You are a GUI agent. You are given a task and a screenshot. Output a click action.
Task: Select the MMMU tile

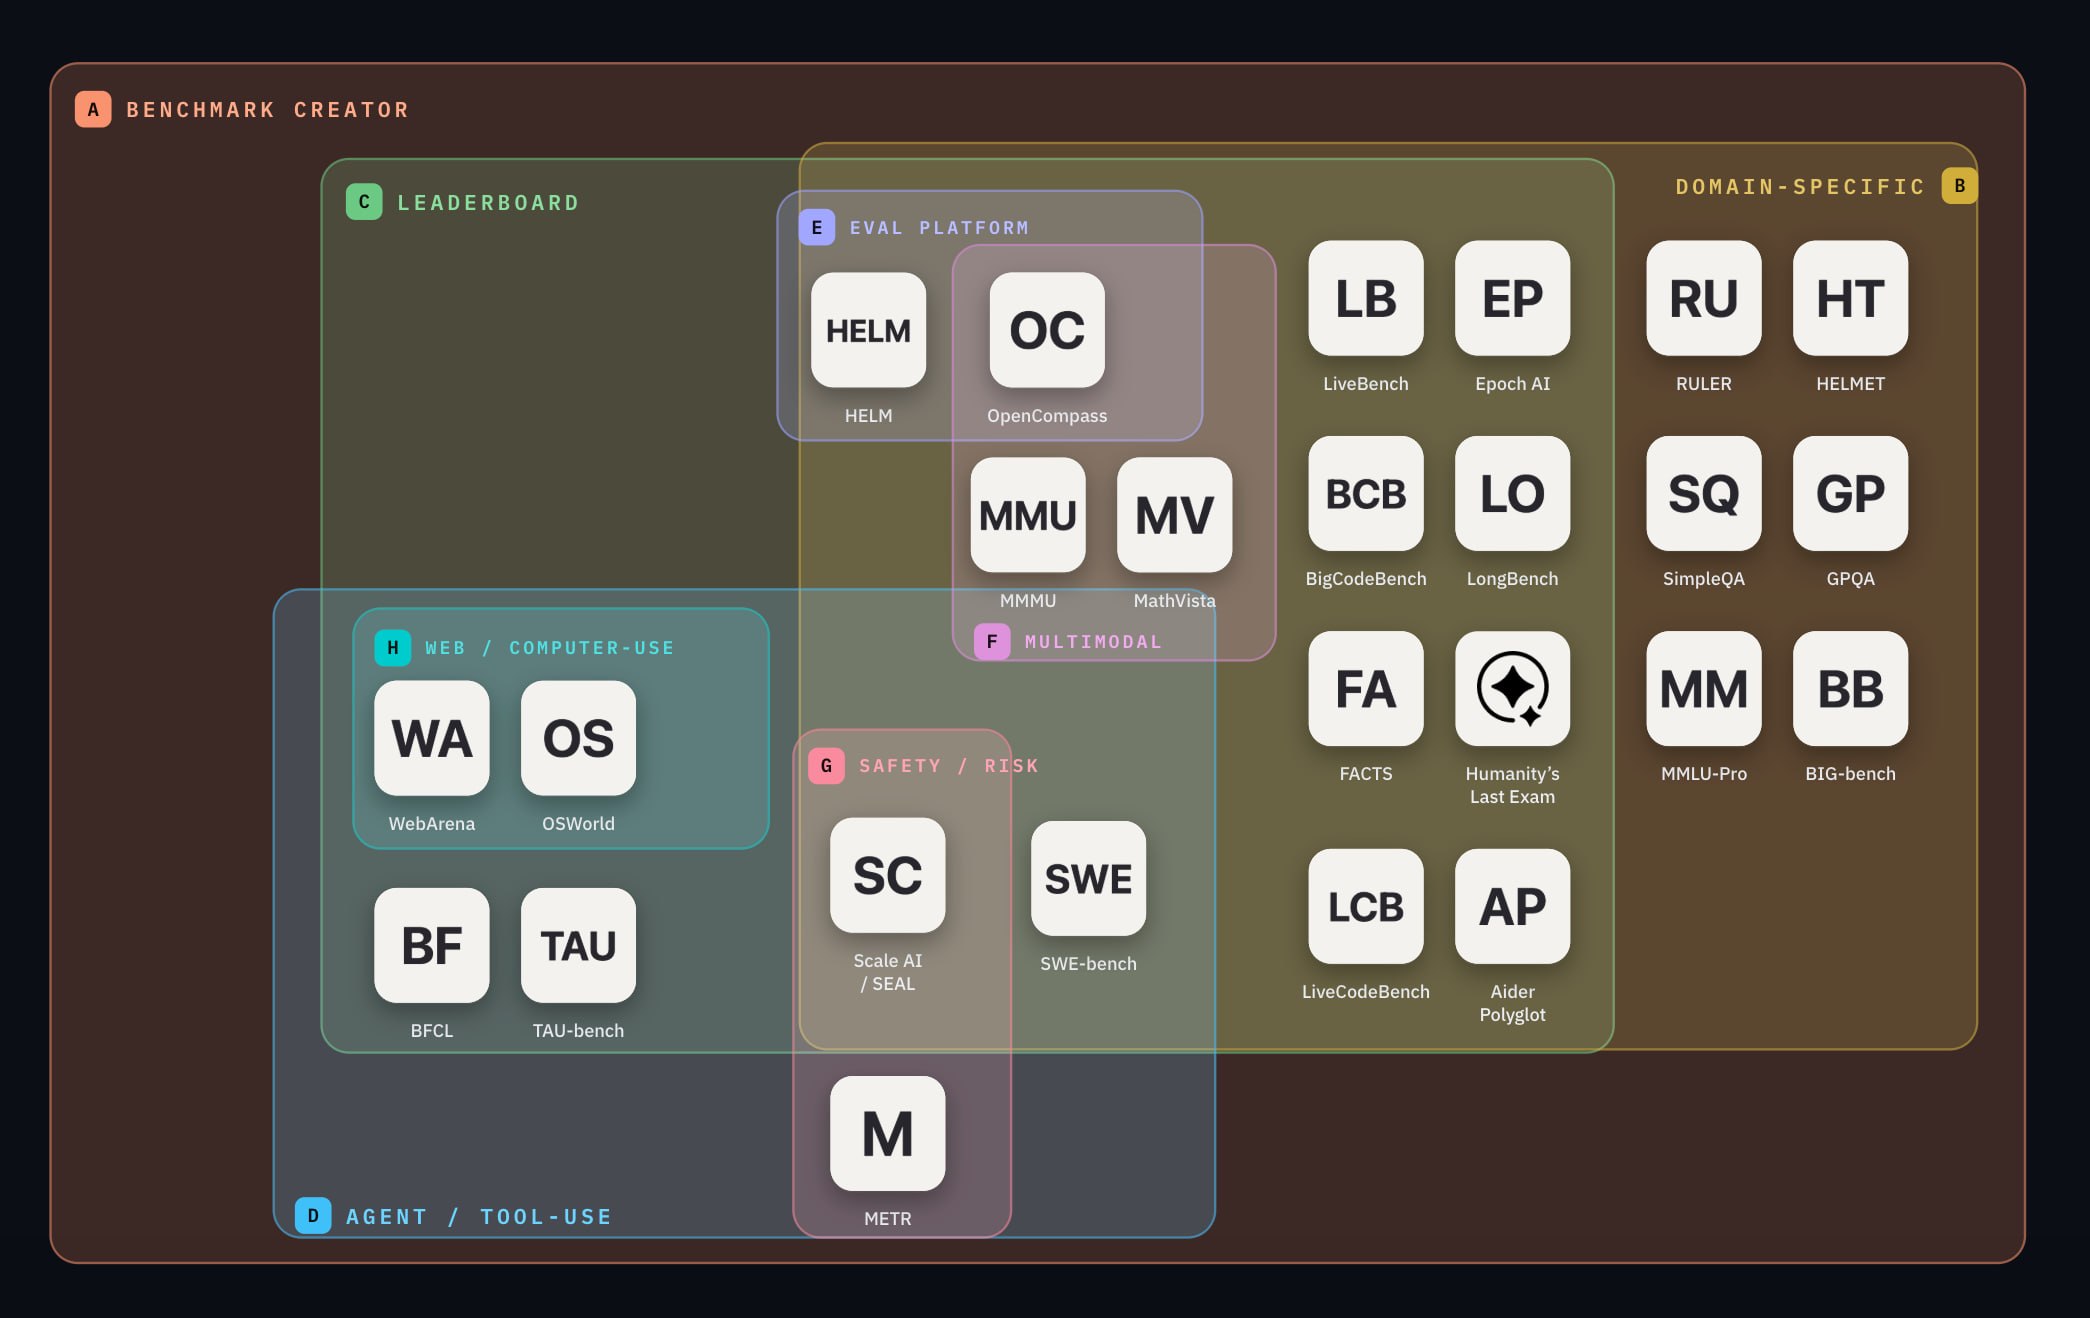(1028, 515)
